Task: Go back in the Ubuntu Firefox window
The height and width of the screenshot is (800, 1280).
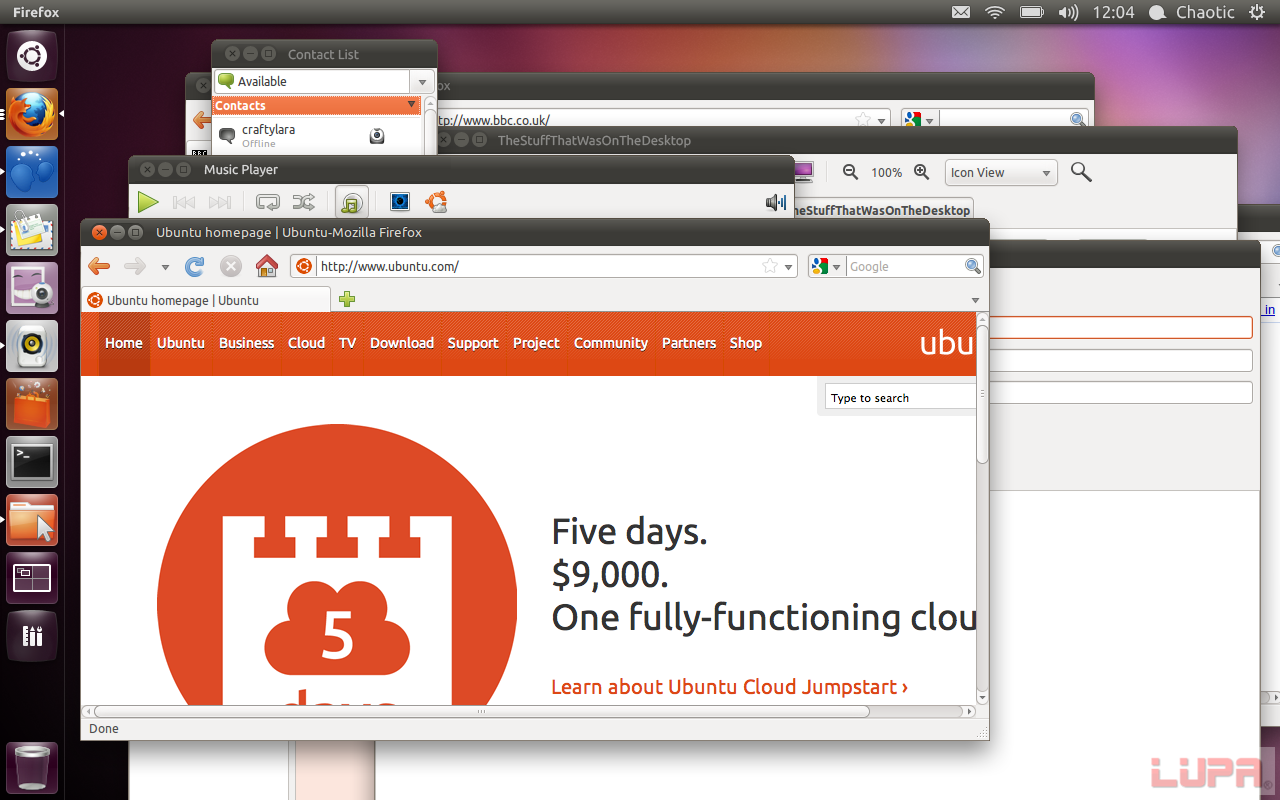Action: click(99, 266)
